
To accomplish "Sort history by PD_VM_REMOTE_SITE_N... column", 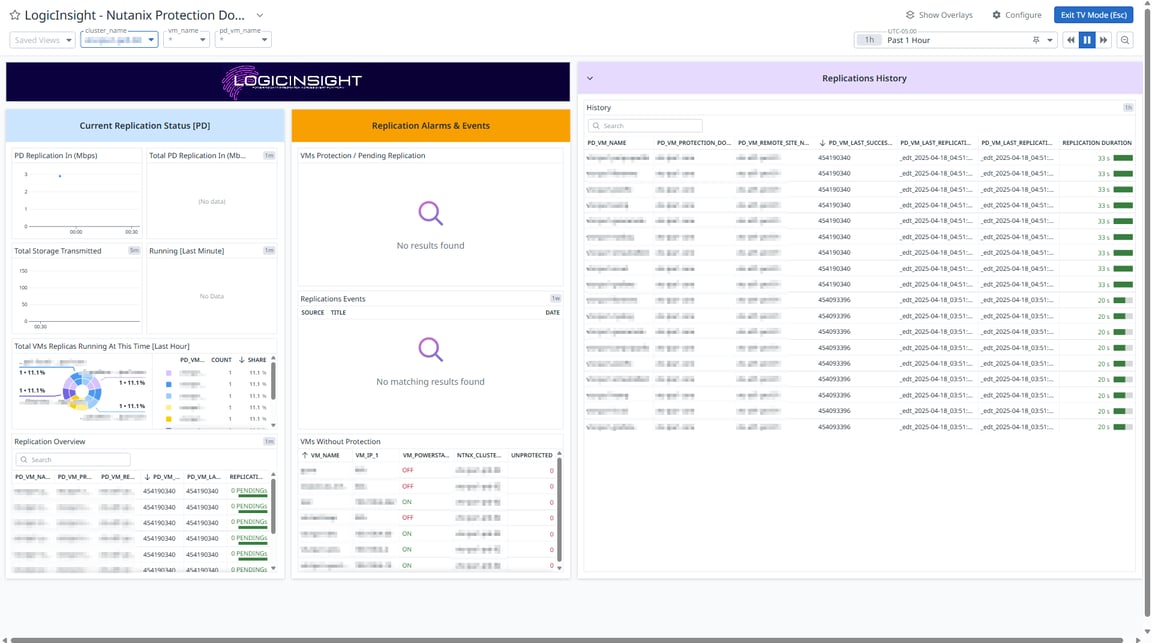I will tap(773, 143).
